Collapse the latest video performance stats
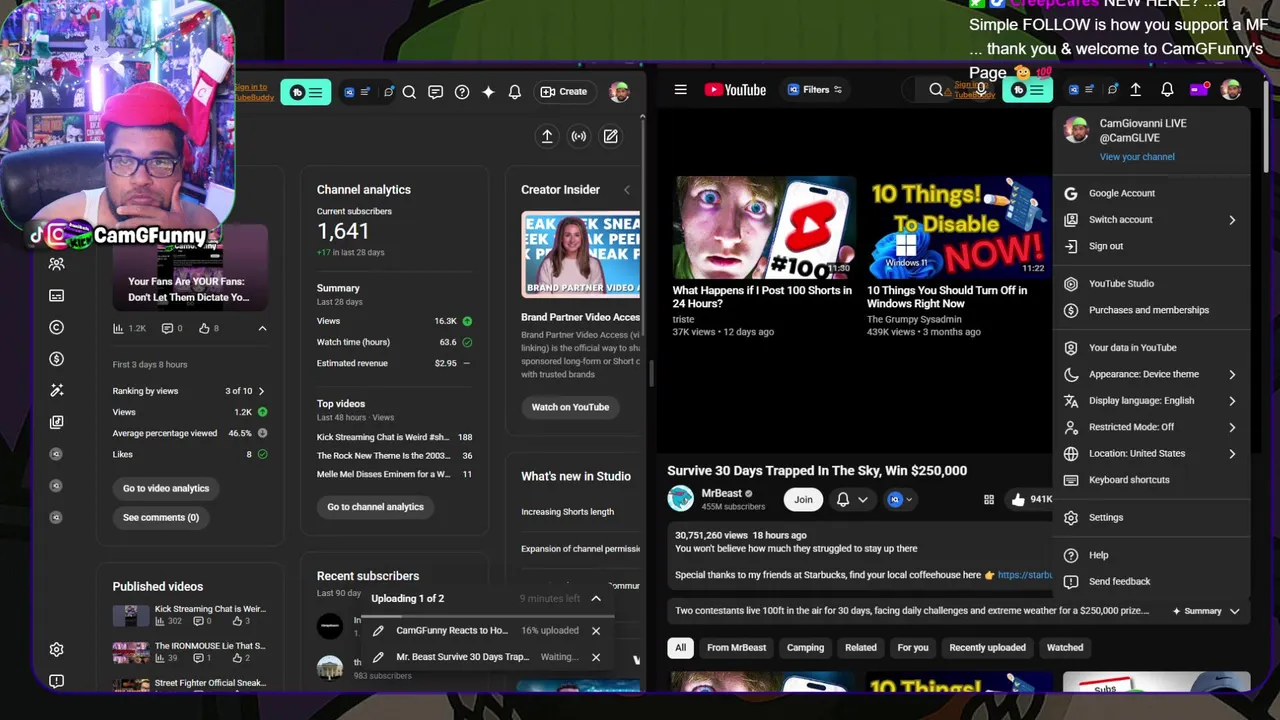The image size is (1280, 720). tap(262, 328)
